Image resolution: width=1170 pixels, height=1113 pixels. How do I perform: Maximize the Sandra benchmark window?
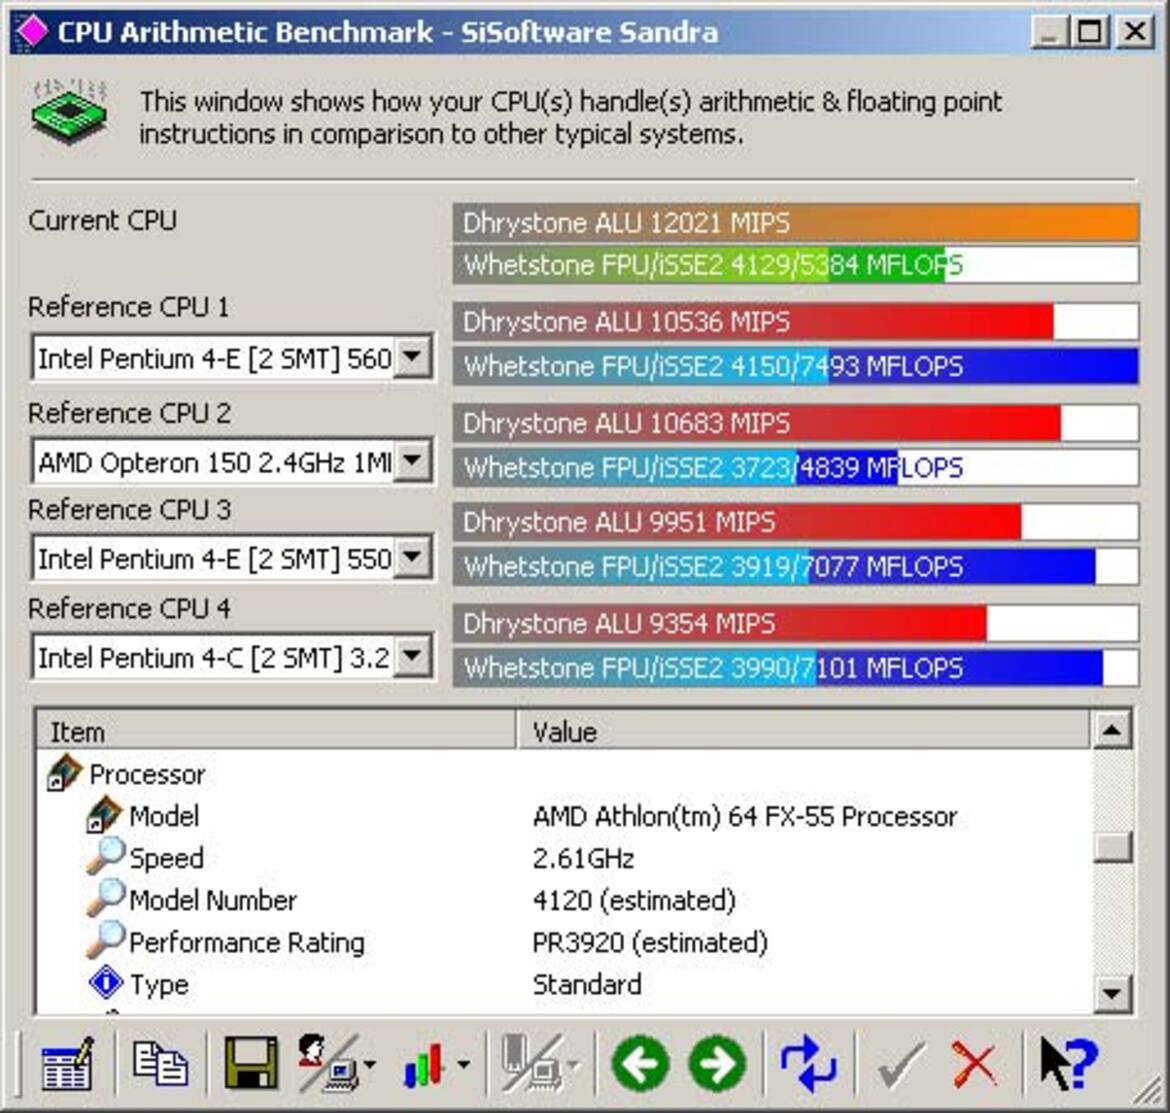click(1089, 32)
